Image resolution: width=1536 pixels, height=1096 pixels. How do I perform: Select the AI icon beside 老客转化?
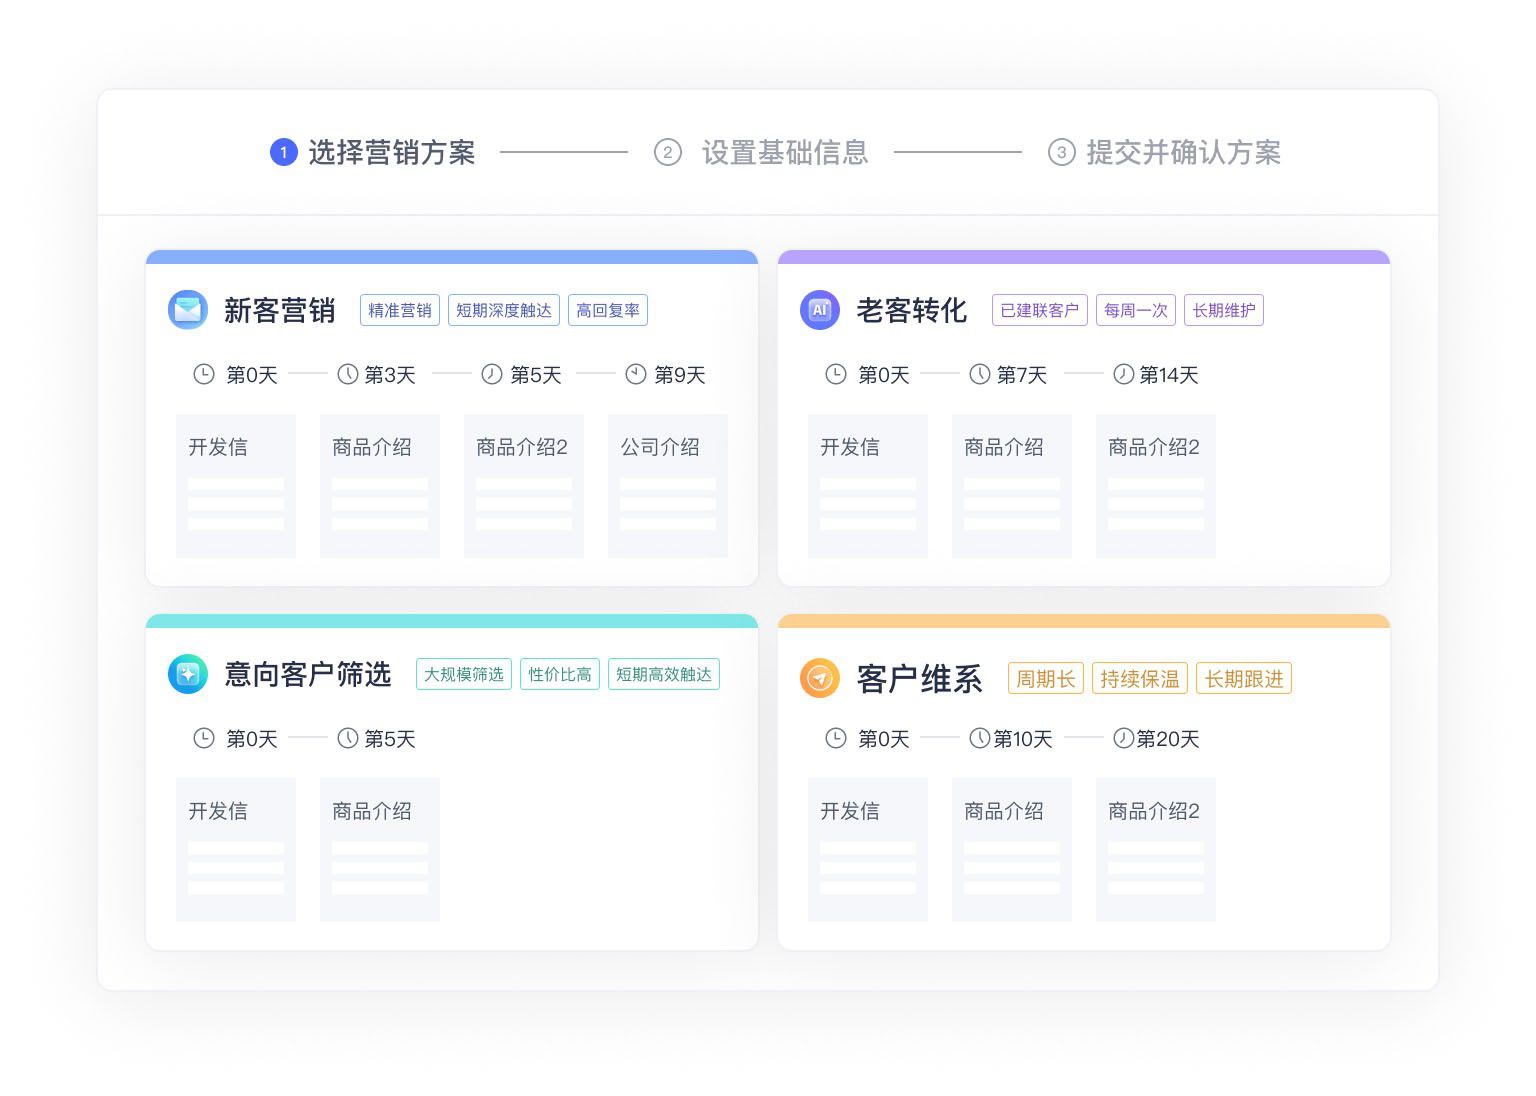[820, 310]
